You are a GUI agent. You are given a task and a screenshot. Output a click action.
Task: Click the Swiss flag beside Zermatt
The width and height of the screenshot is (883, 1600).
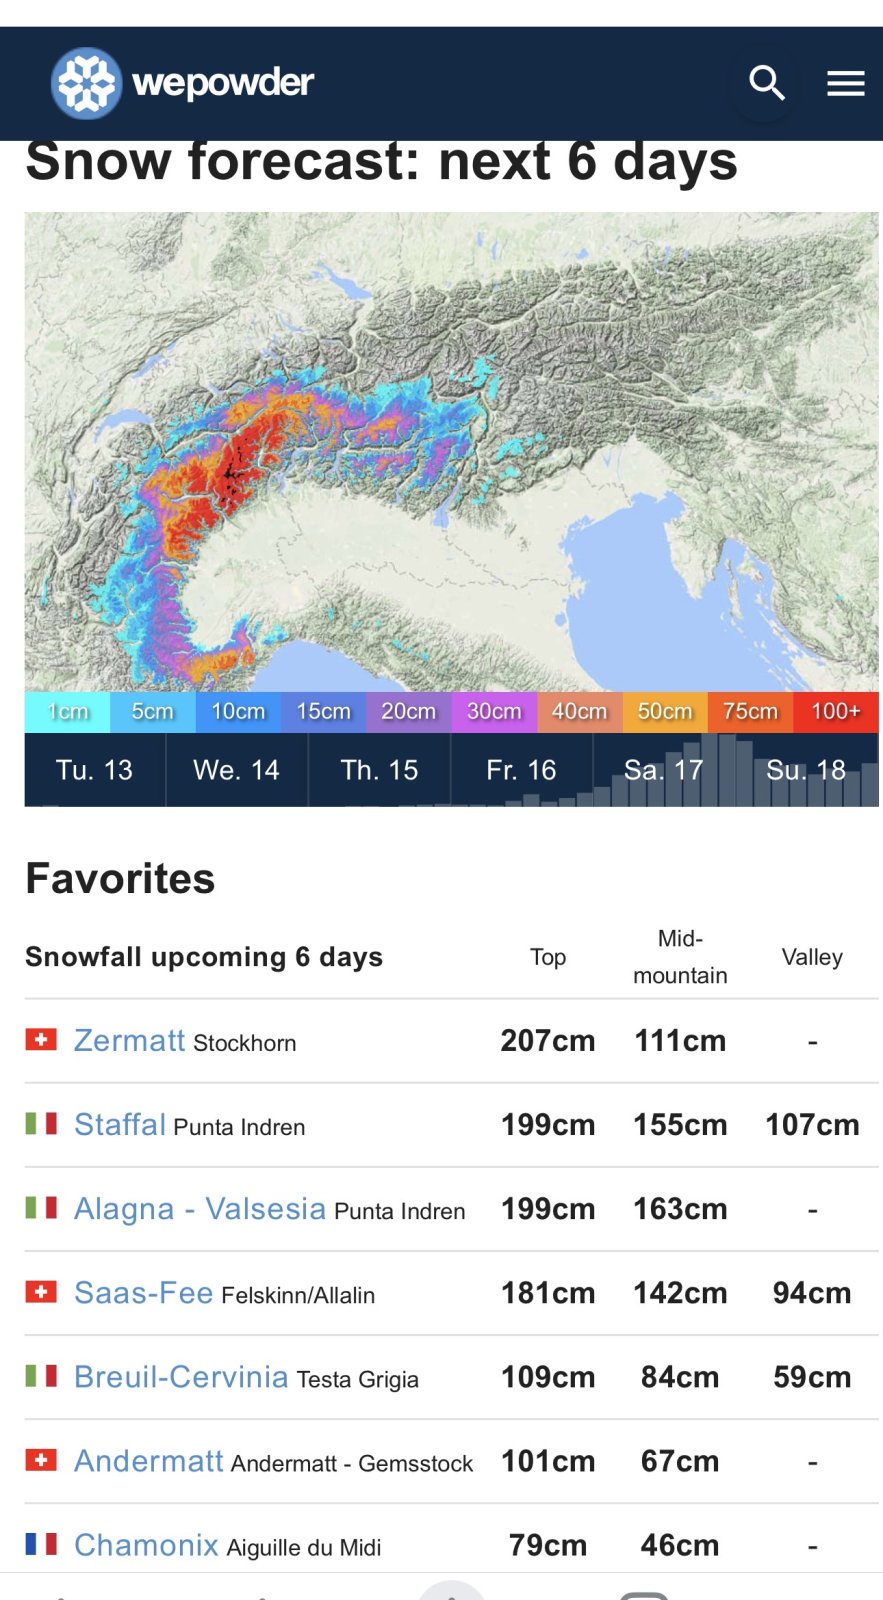click(x=41, y=1040)
